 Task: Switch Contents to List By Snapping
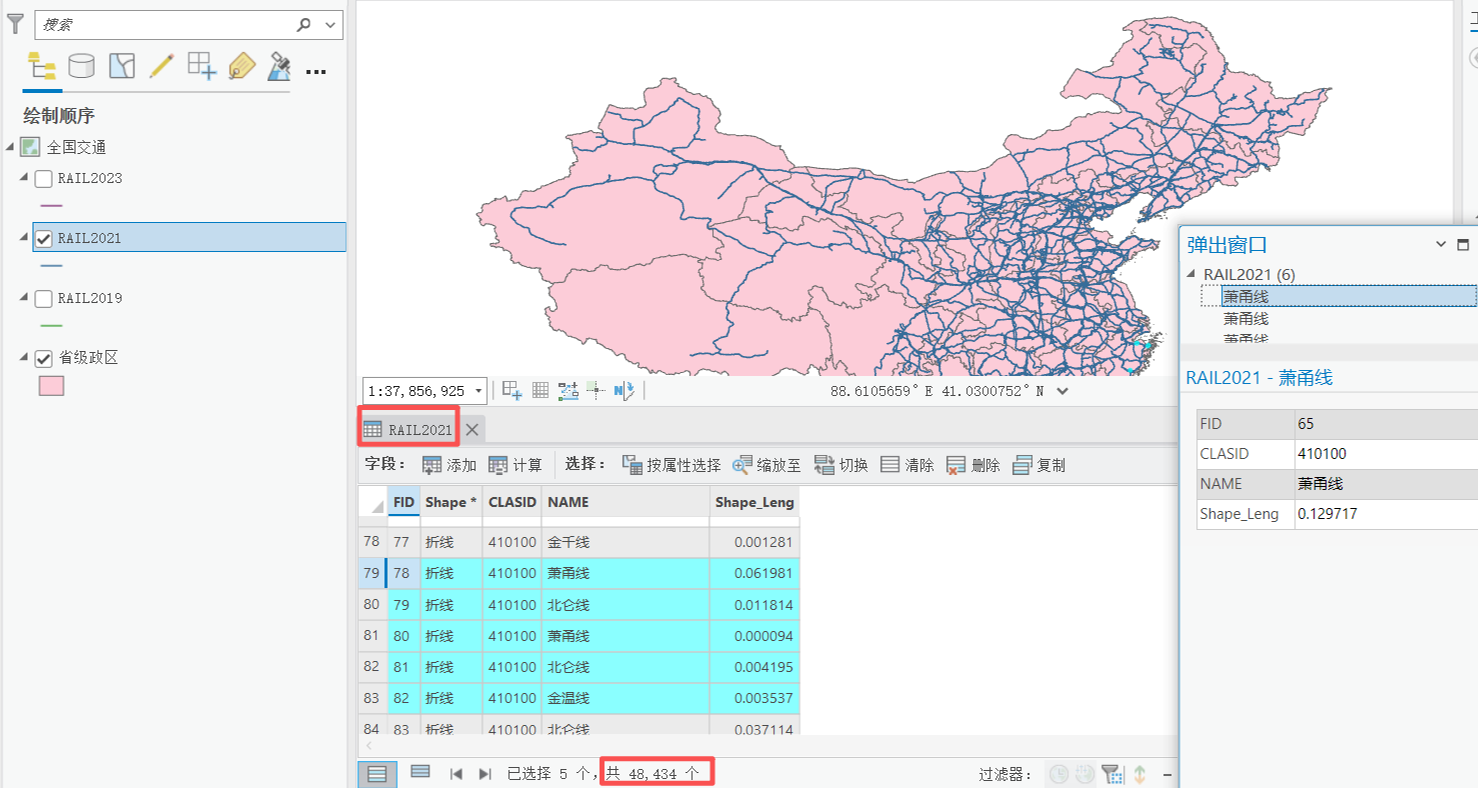[201, 66]
